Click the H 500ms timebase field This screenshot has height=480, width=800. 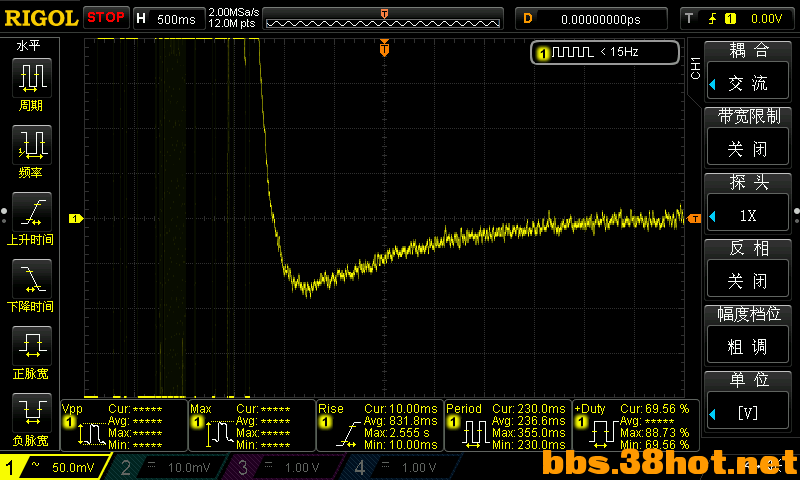point(169,19)
